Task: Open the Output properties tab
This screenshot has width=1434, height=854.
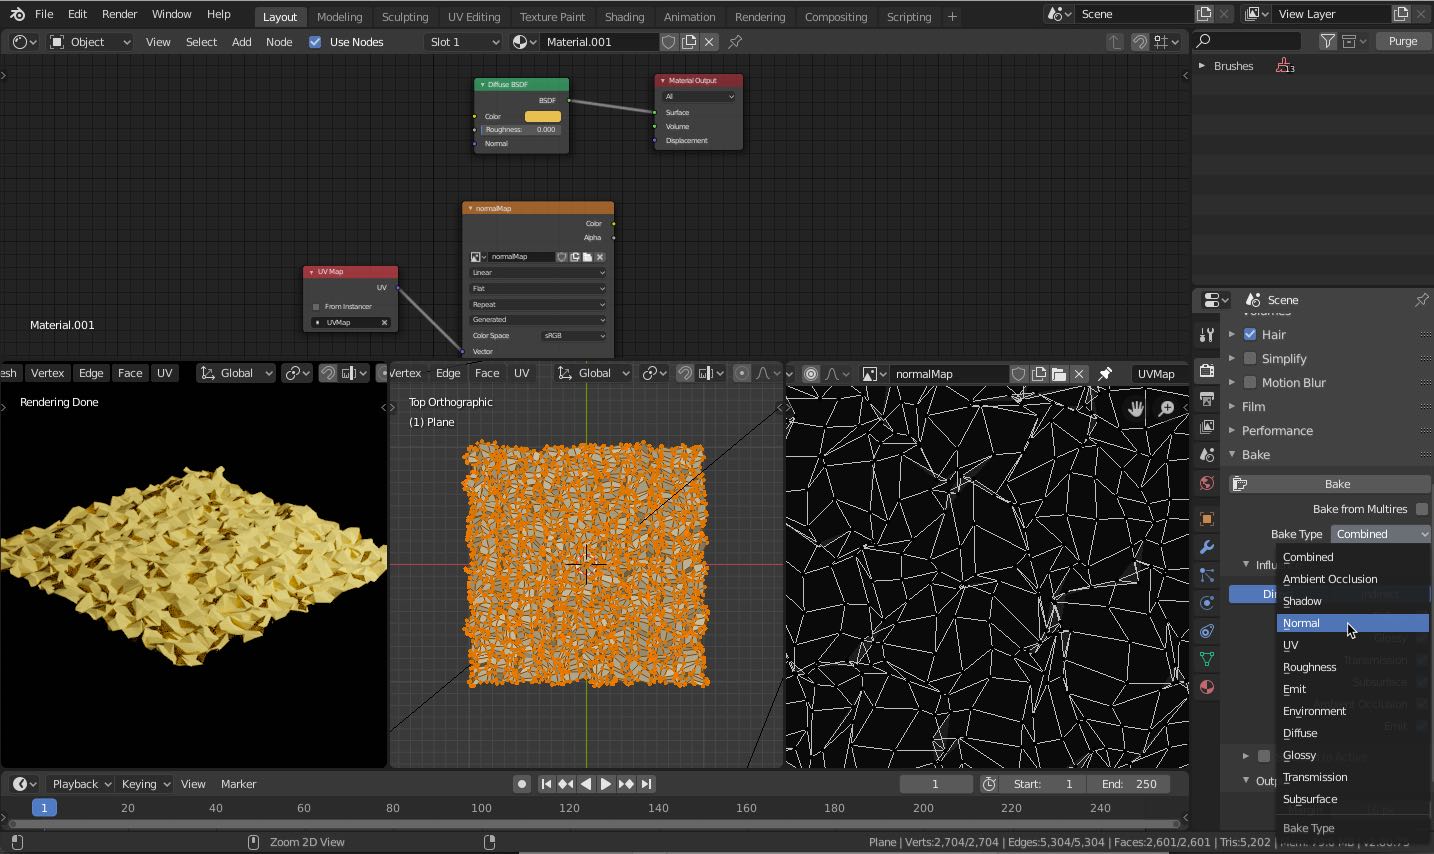Action: [1207, 399]
